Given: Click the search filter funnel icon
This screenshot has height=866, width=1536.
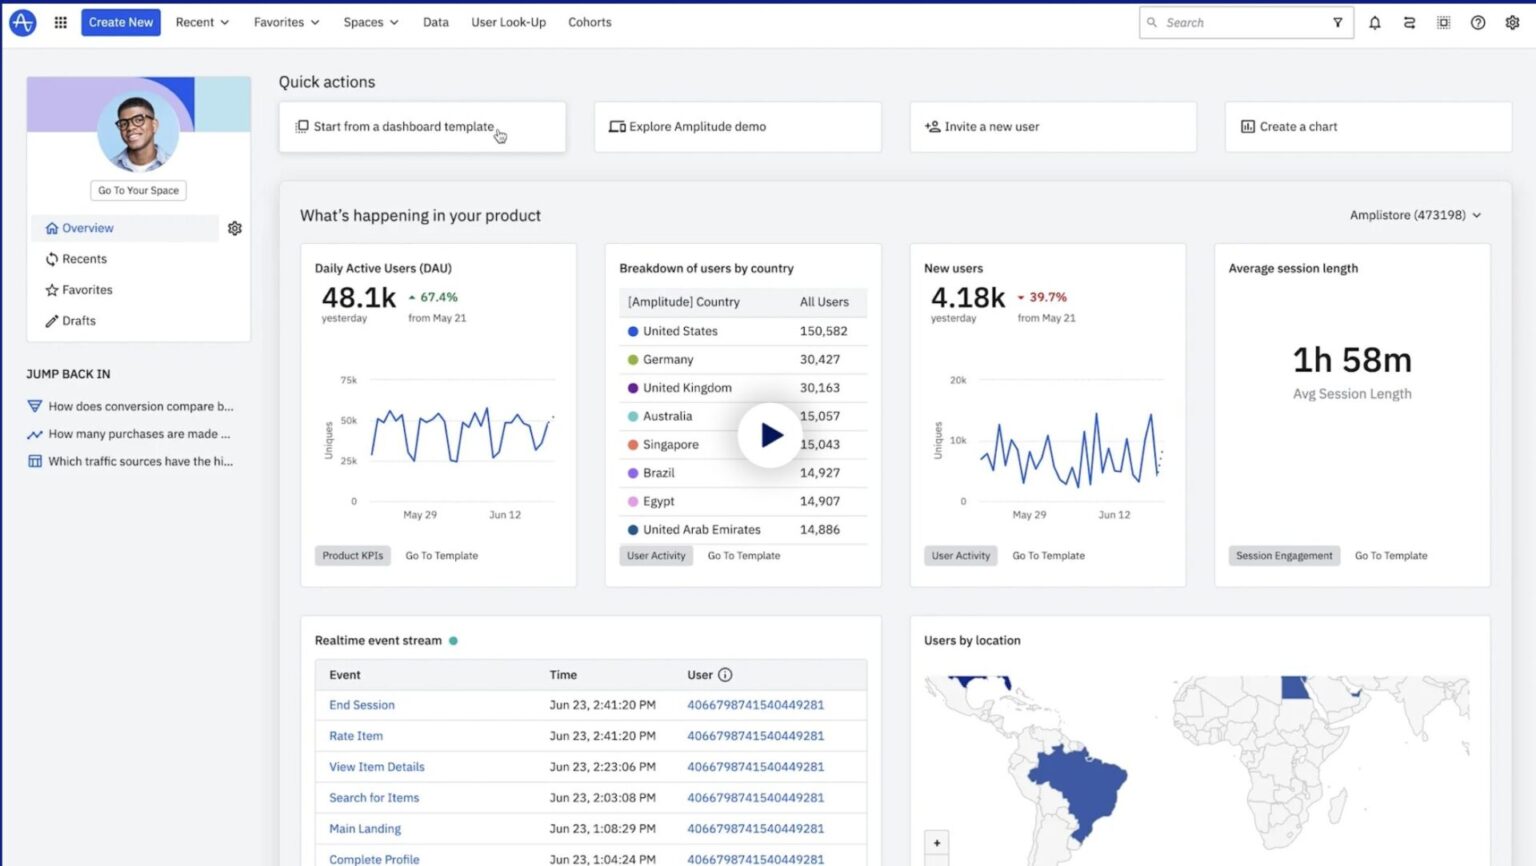Looking at the screenshot, I should coord(1337,22).
